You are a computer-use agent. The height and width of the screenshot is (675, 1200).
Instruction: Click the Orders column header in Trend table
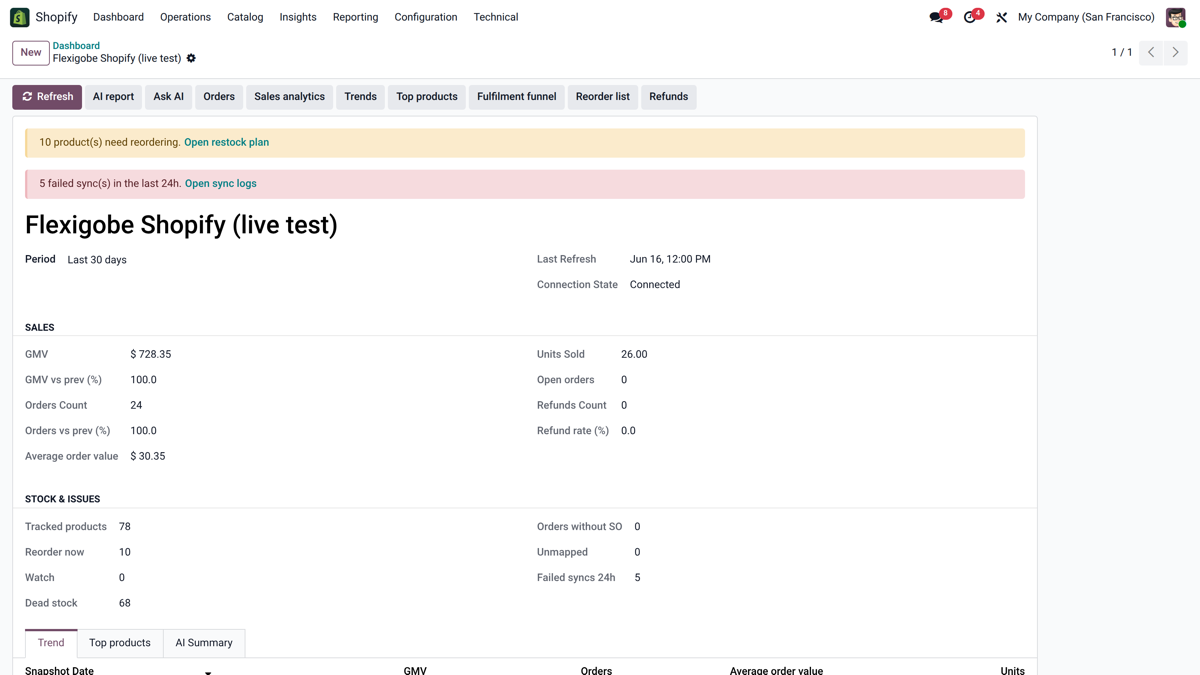click(x=596, y=670)
